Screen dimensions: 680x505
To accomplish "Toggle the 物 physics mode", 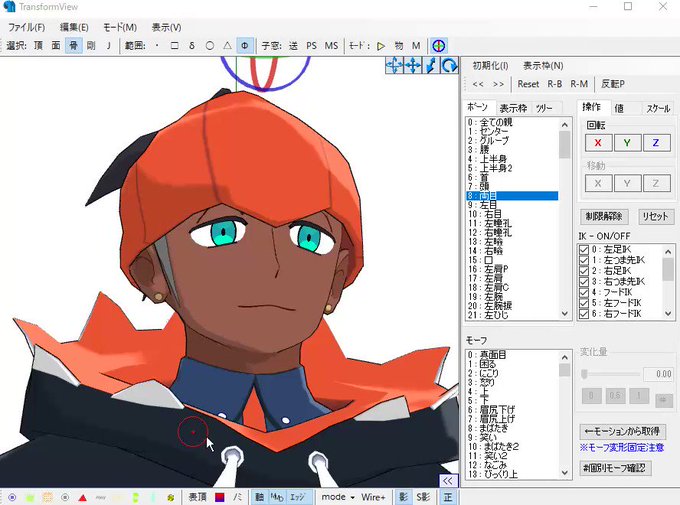I will 399,46.
